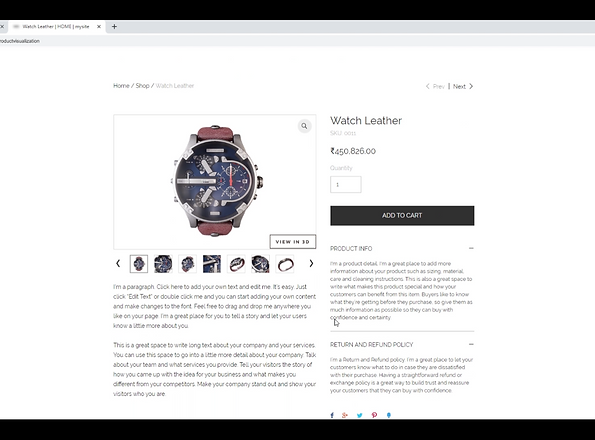Open a new browser tab
The height and width of the screenshot is (440, 595).
(x=114, y=27)
